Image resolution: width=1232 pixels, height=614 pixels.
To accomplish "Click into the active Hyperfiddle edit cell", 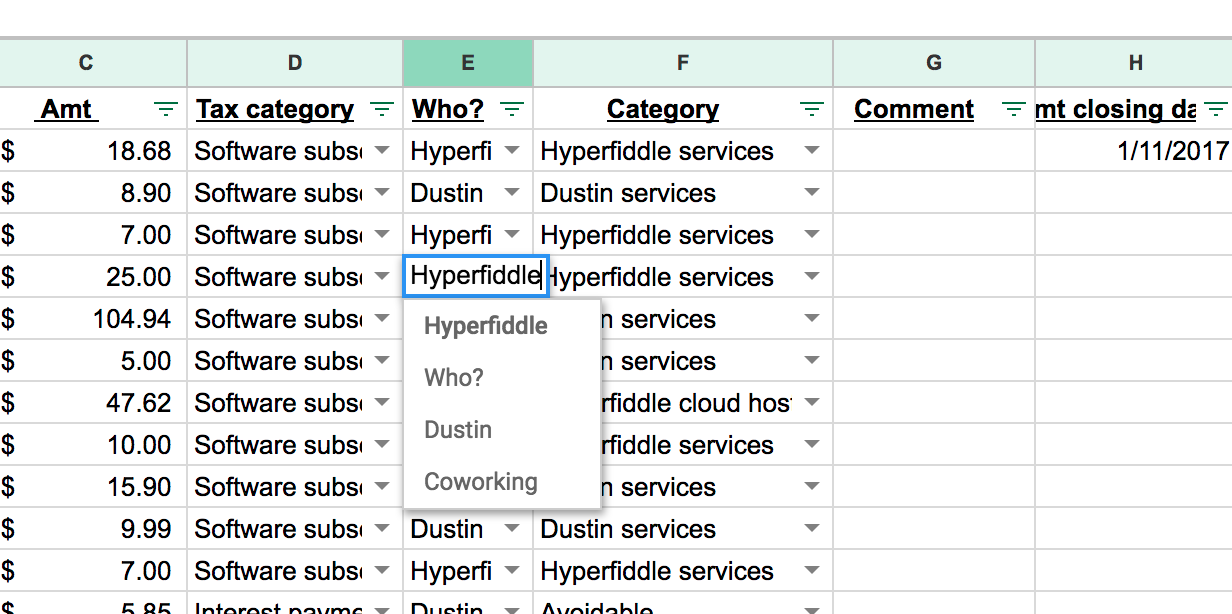I will click(476, 276).
